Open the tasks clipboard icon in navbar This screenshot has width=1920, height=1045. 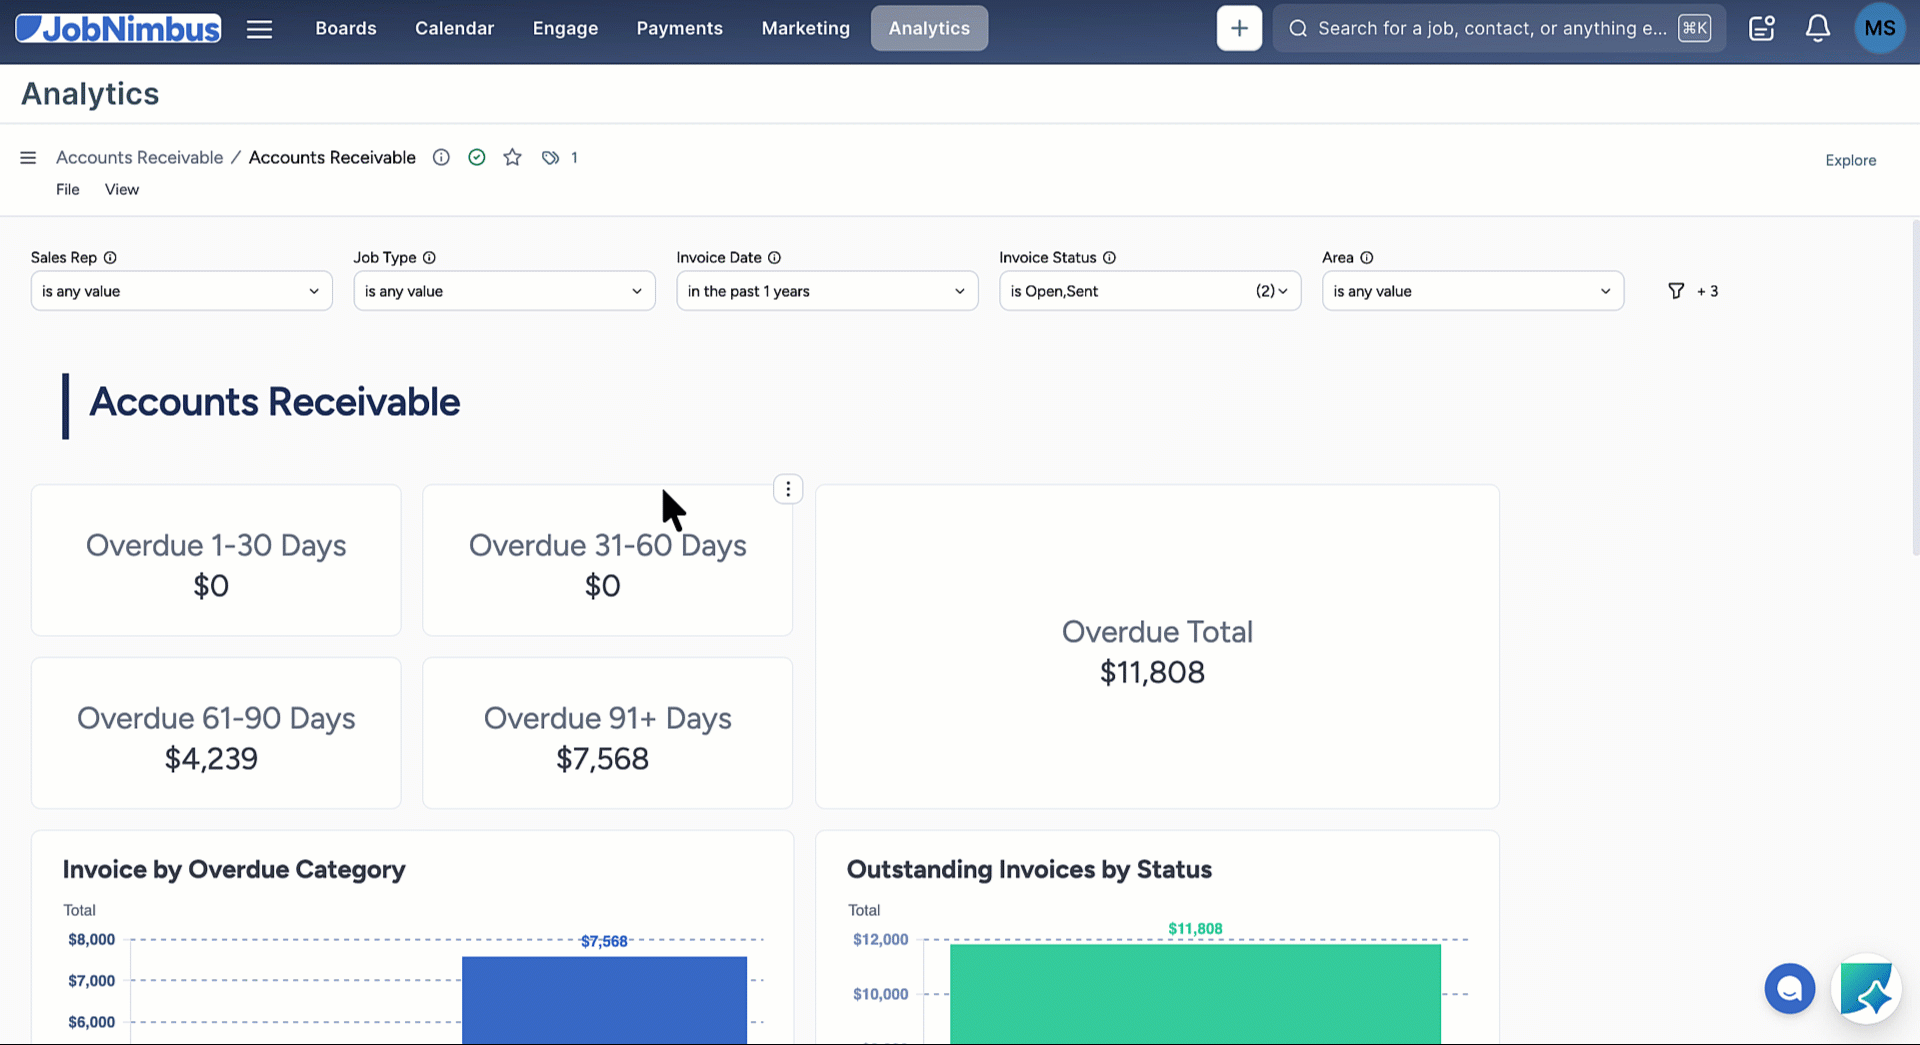click(1761, 28)
